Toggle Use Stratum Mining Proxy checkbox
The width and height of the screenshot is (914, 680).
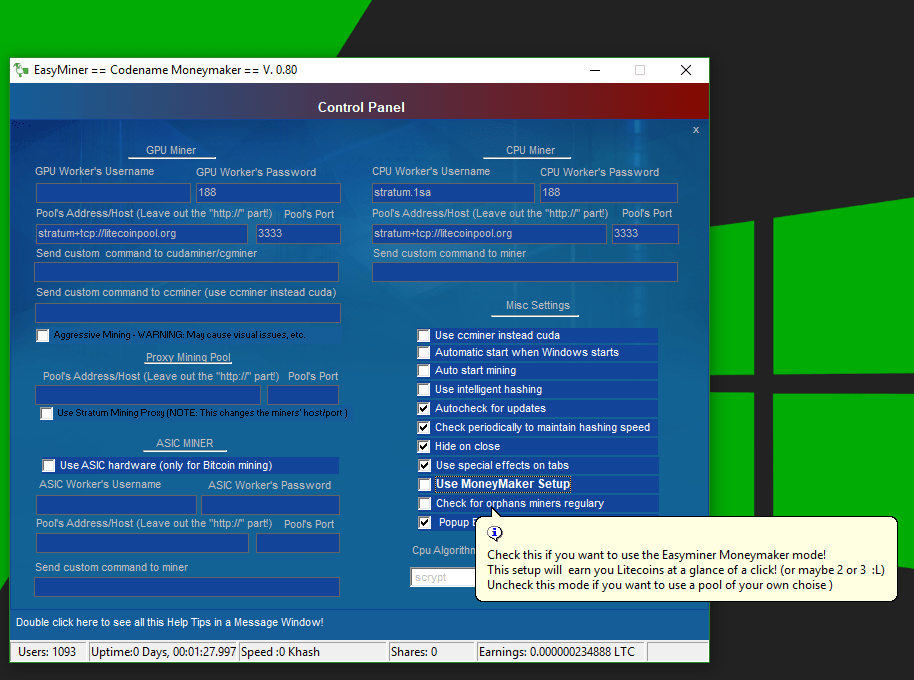47,413
